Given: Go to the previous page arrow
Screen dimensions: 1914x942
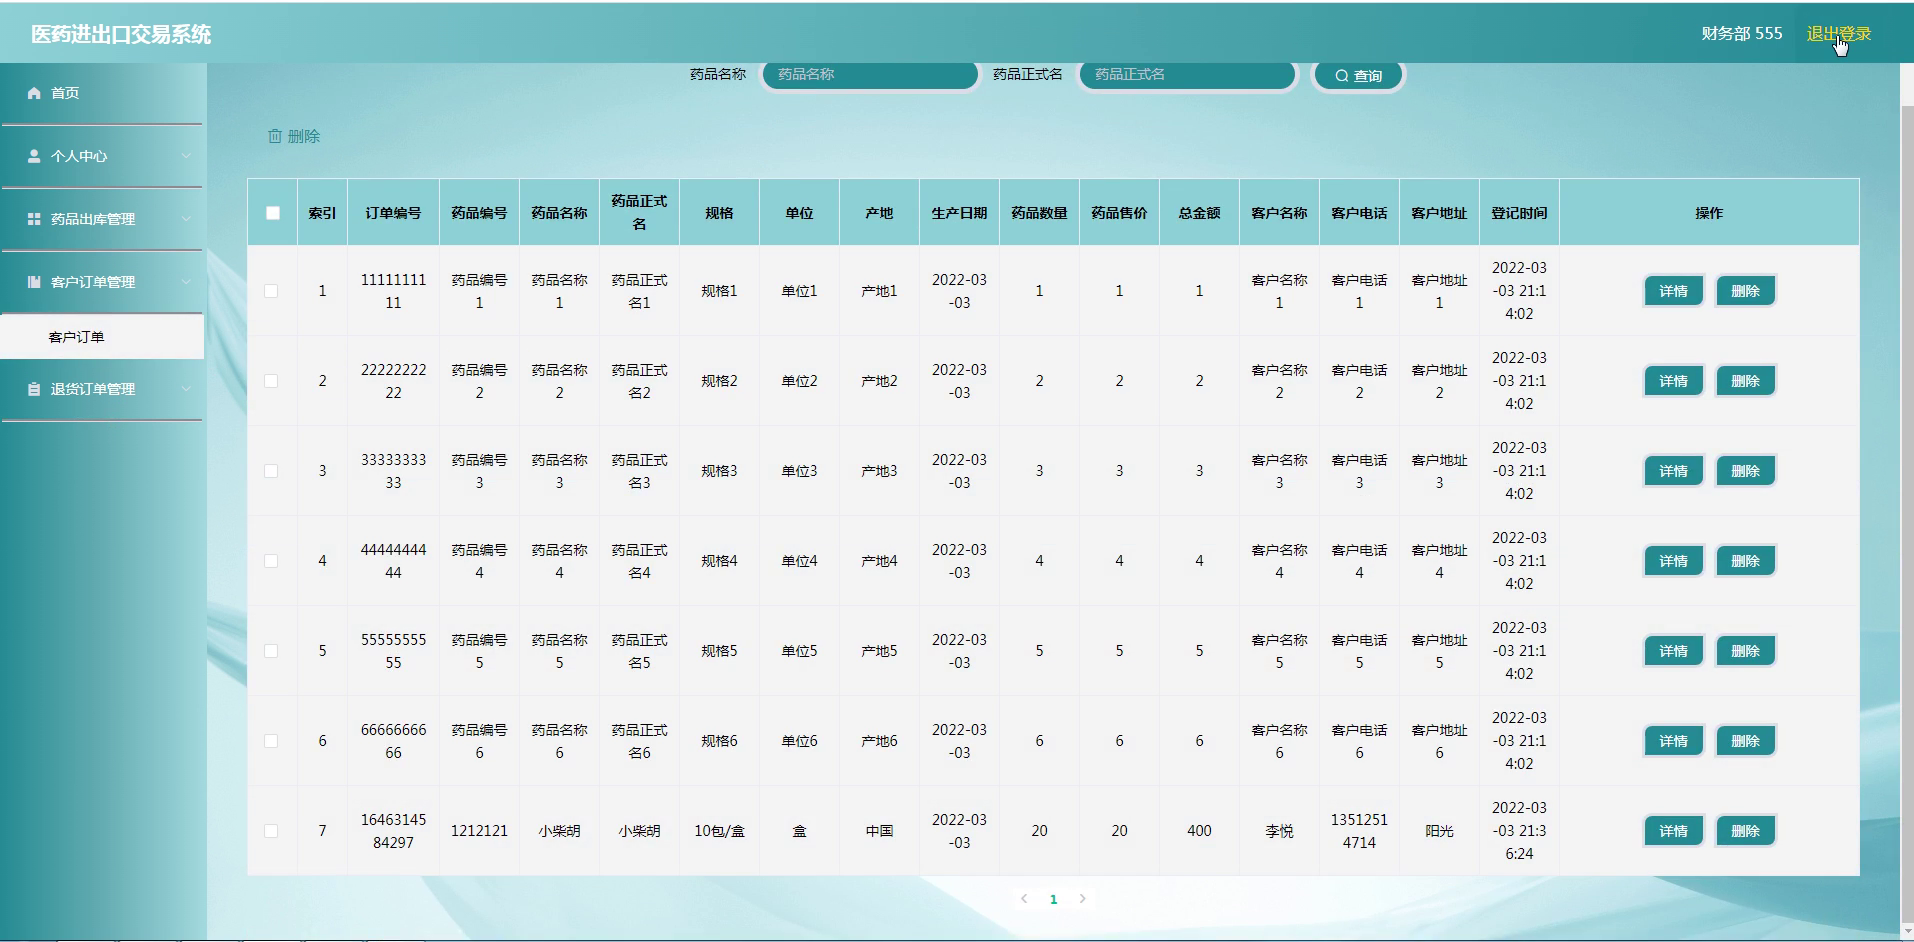Looking at the screenshot, I should click(1024, 899).
